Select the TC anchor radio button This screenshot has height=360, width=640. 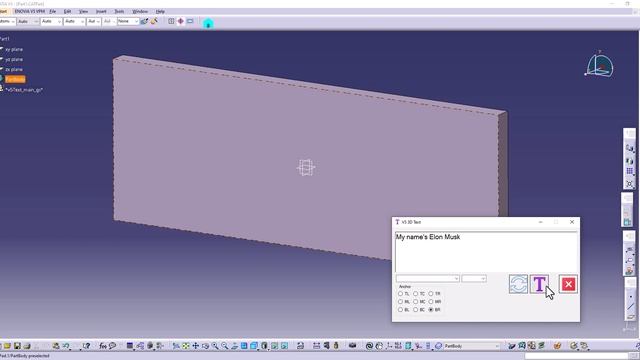(416, 294)
